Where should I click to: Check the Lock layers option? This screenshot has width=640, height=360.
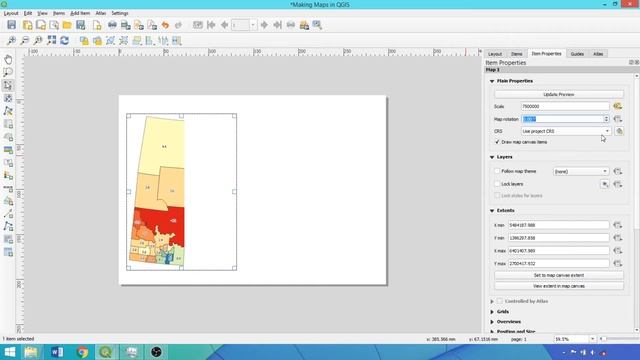497,184
